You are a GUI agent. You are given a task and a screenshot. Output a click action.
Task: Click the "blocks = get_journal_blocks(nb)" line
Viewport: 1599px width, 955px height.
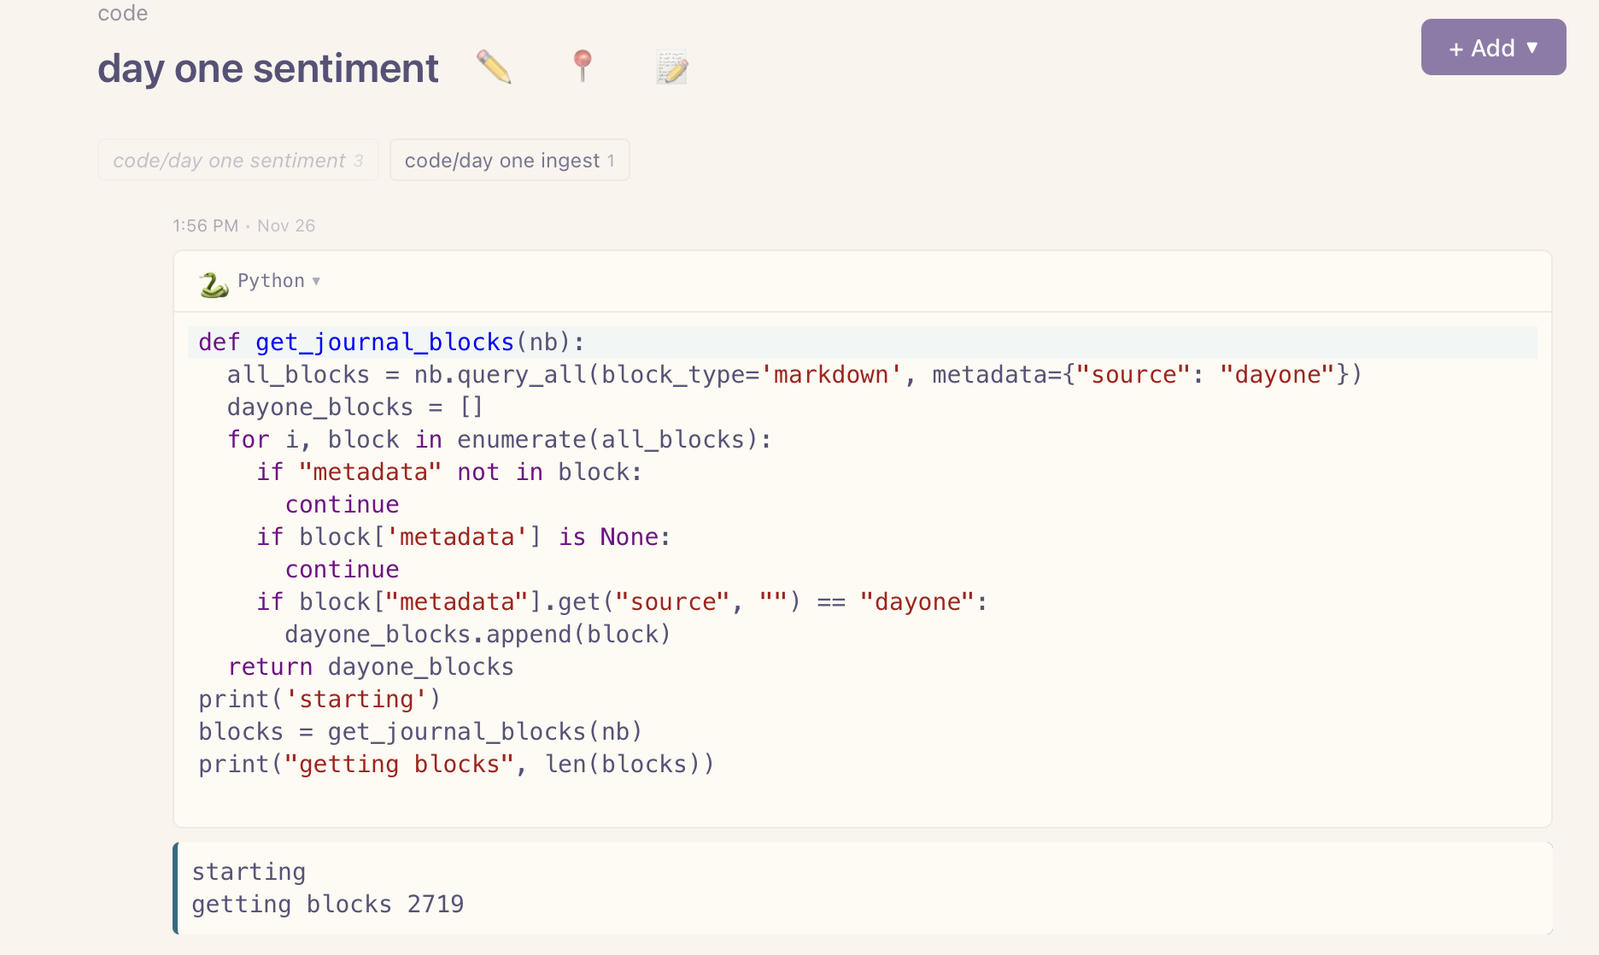(x=420, y=732)
